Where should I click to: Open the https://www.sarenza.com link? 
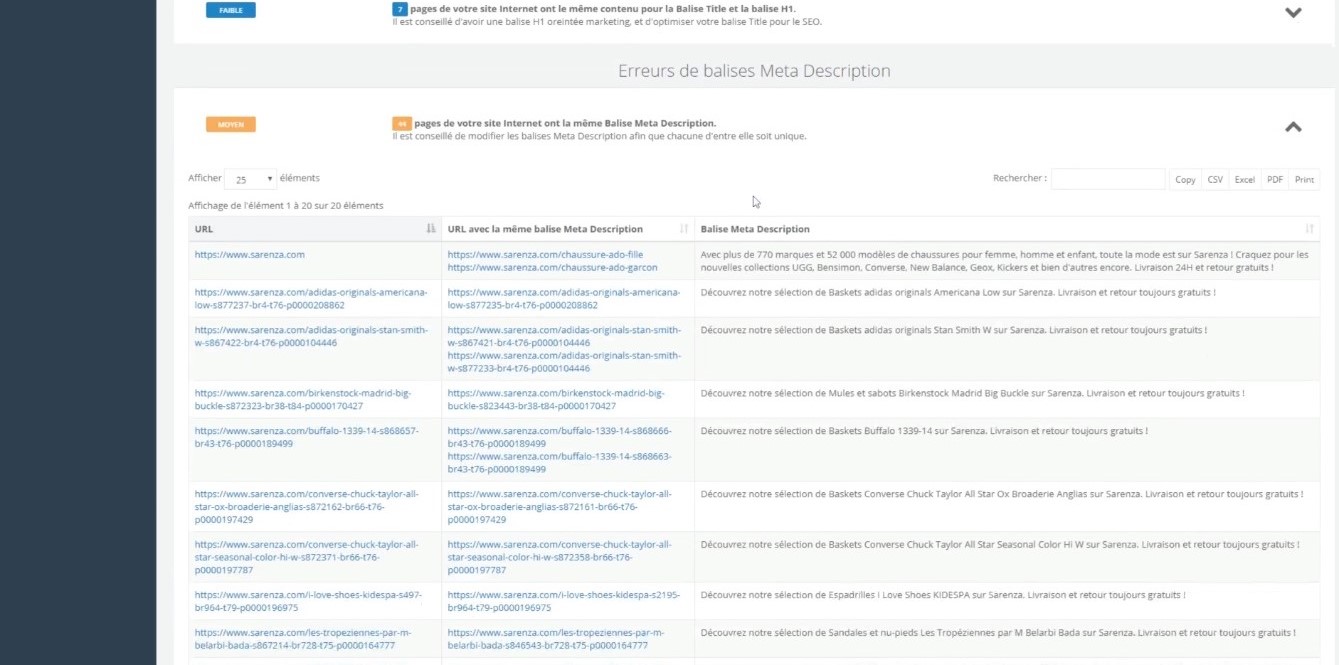[250, 254]
